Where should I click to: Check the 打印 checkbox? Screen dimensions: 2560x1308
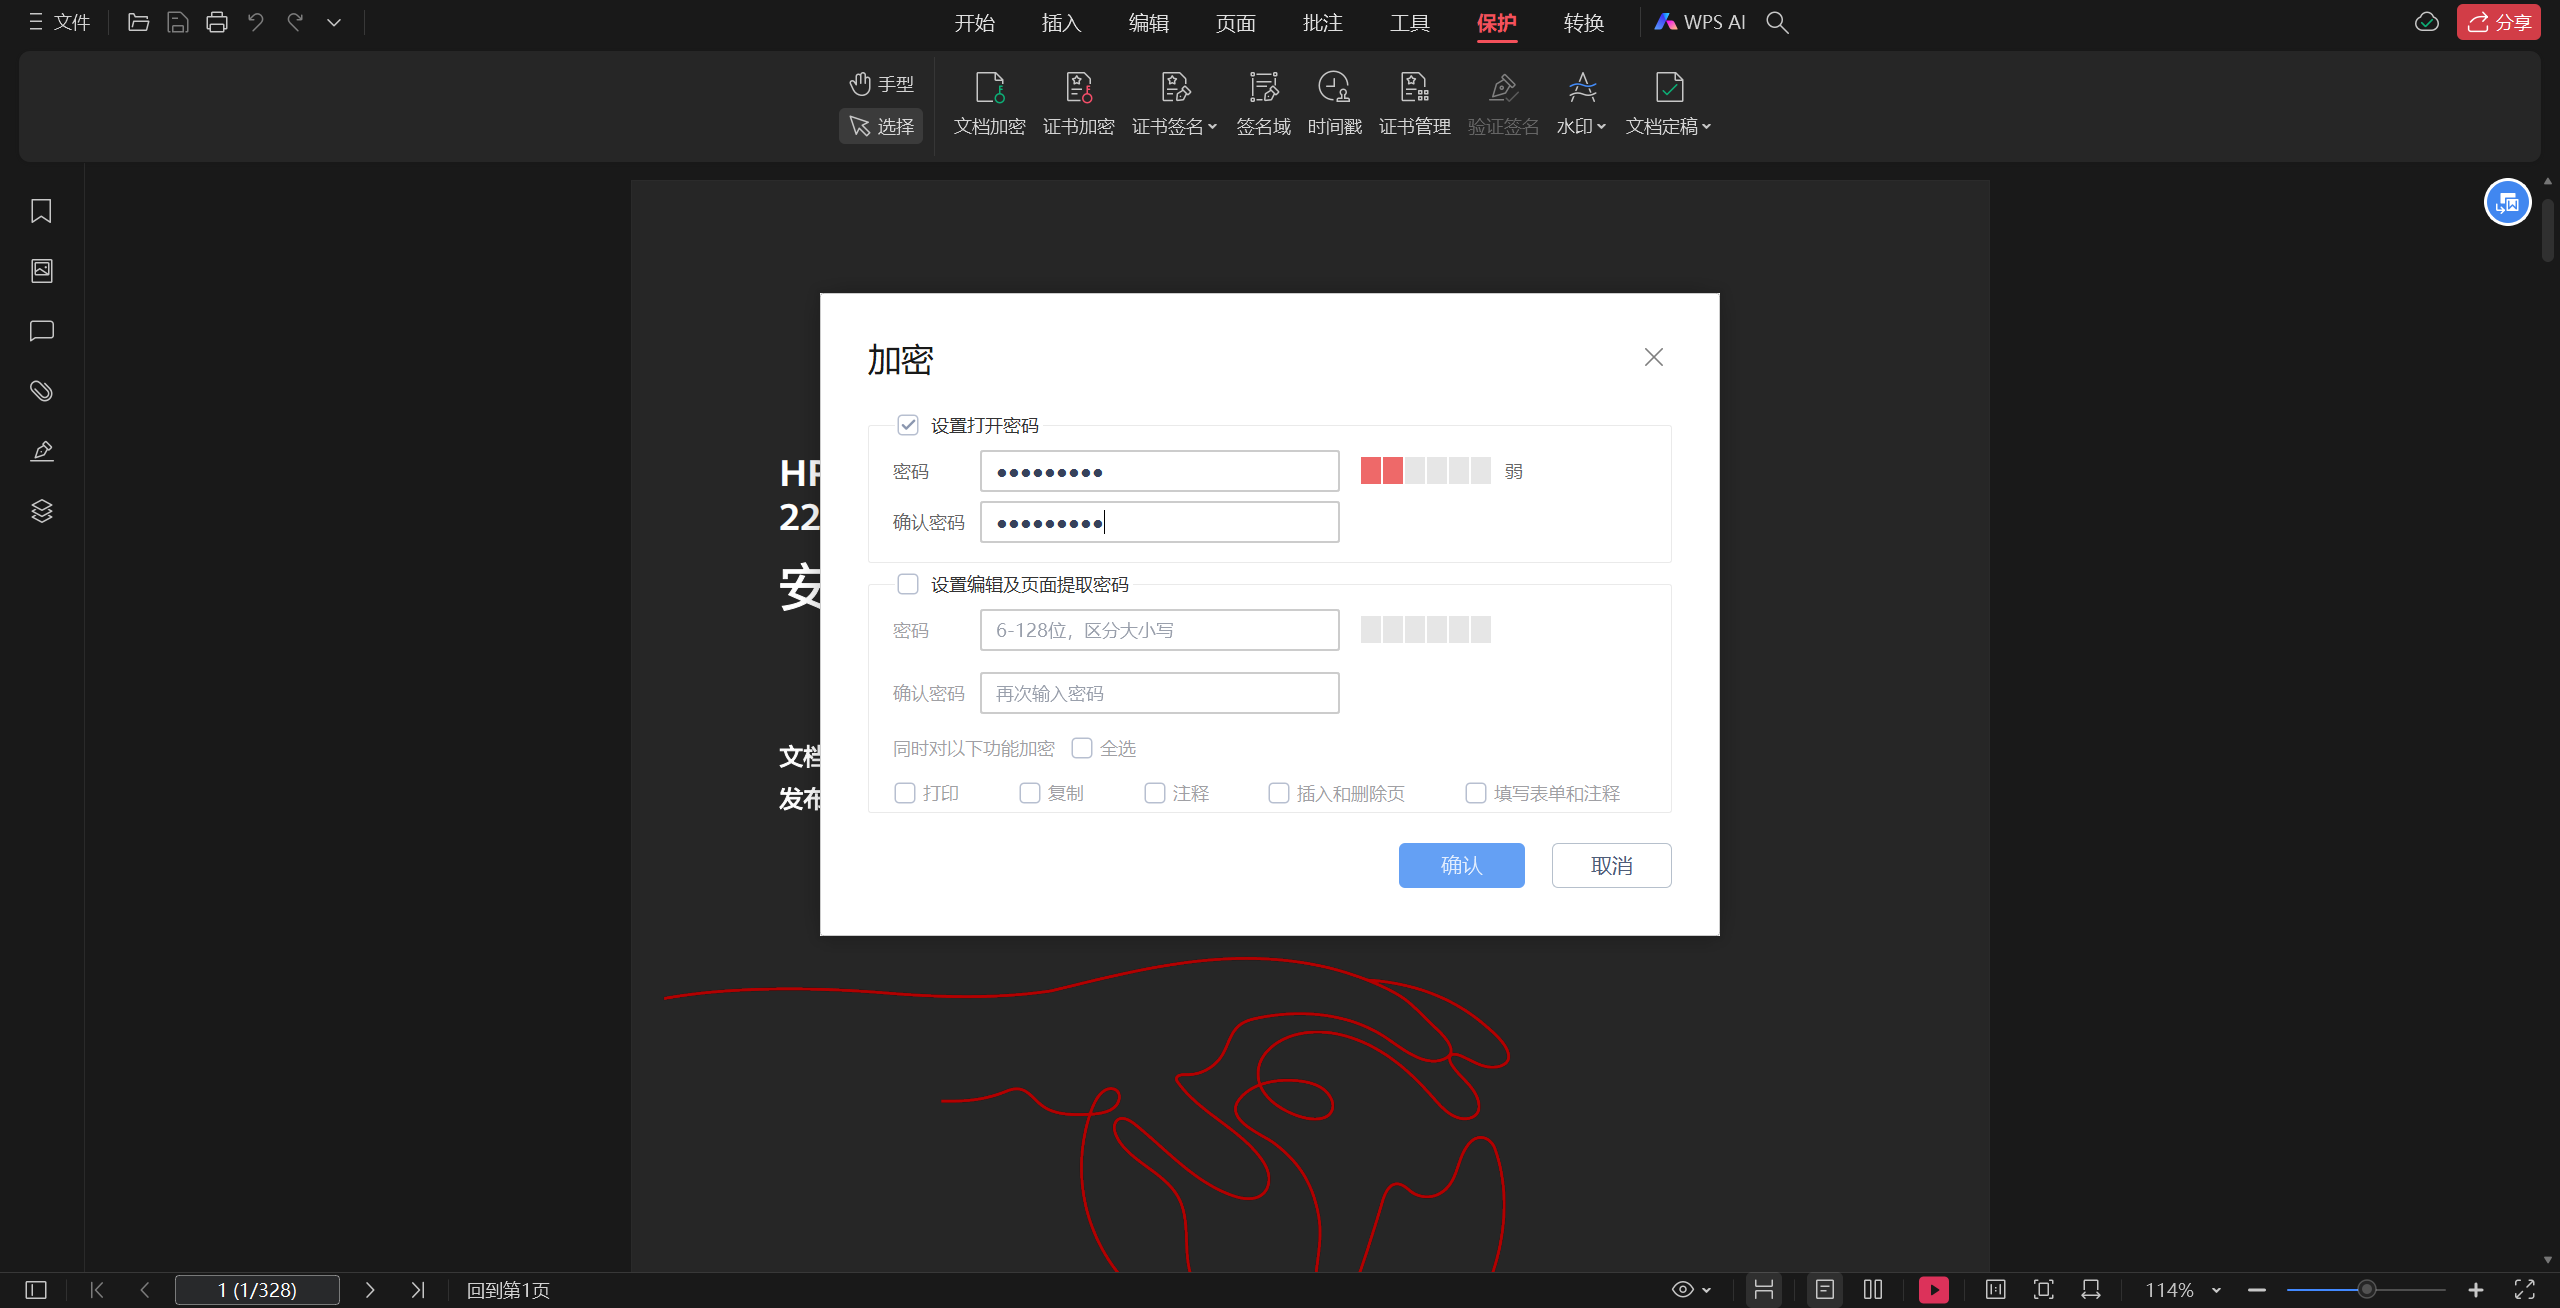point(904,793)
